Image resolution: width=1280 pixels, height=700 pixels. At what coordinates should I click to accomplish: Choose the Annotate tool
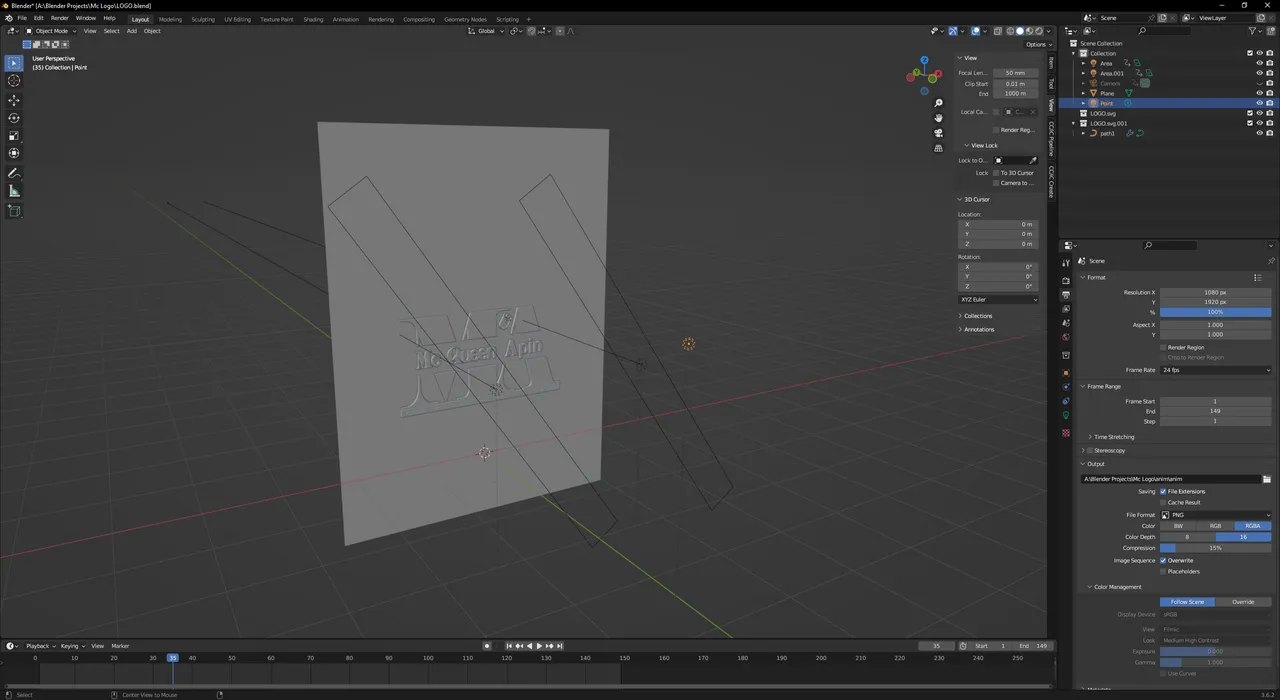tap(14, 174)
